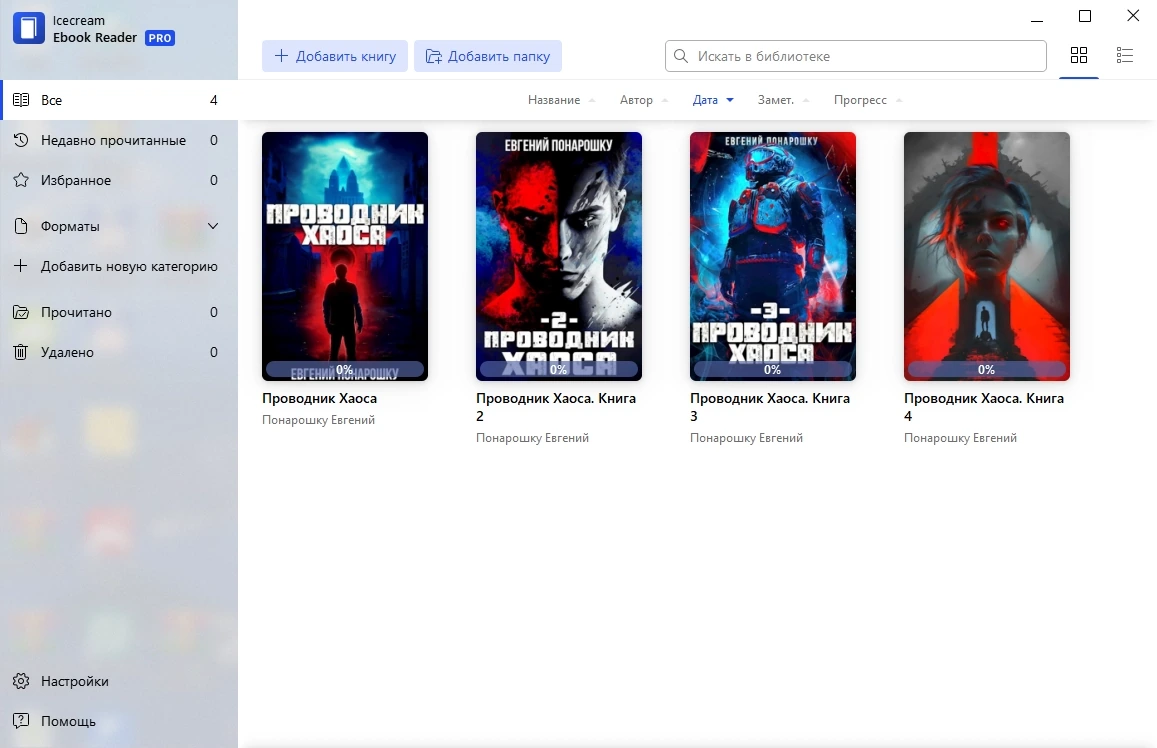This screenshot has width=1157, height=748.
Task: Click the count 4 beside Все
Action: (x=213, y=100)
